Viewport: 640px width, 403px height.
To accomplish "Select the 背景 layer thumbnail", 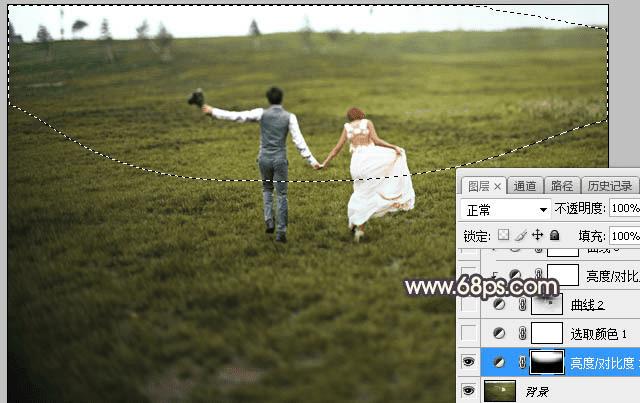I will 500,391.
